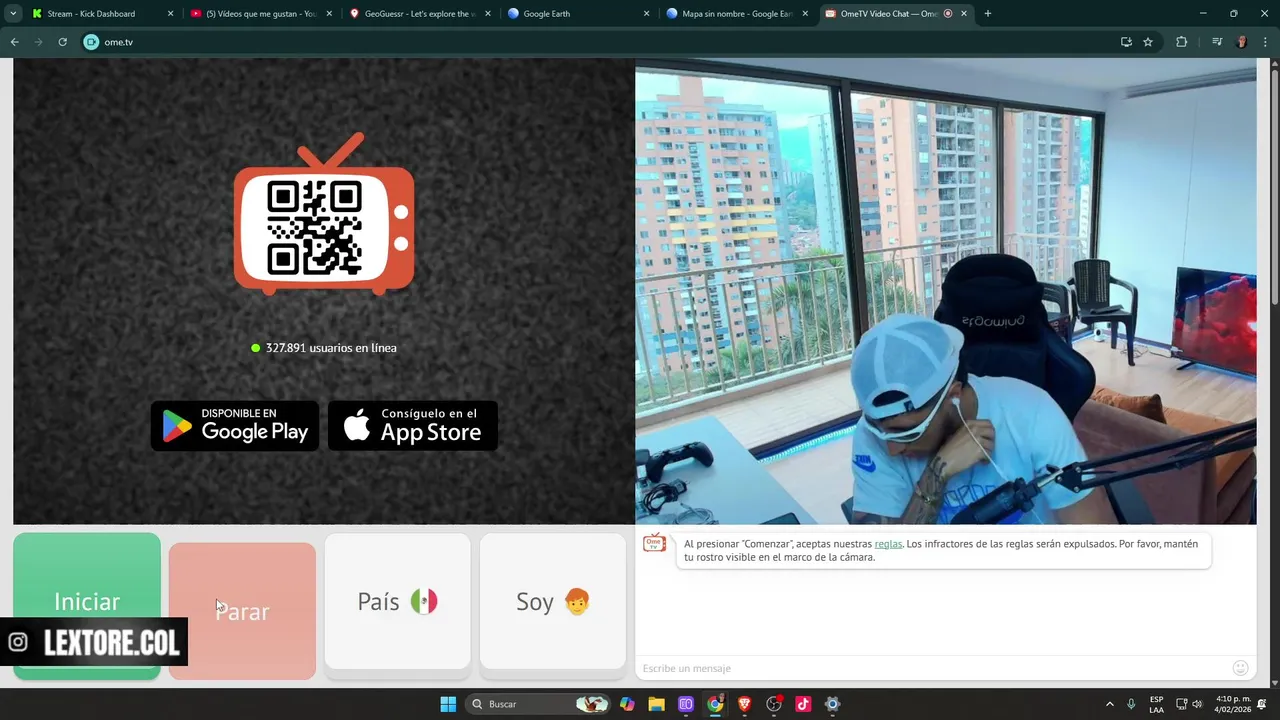
Task: Open the tab search dropdown arrow
Action: pos(13,14)
